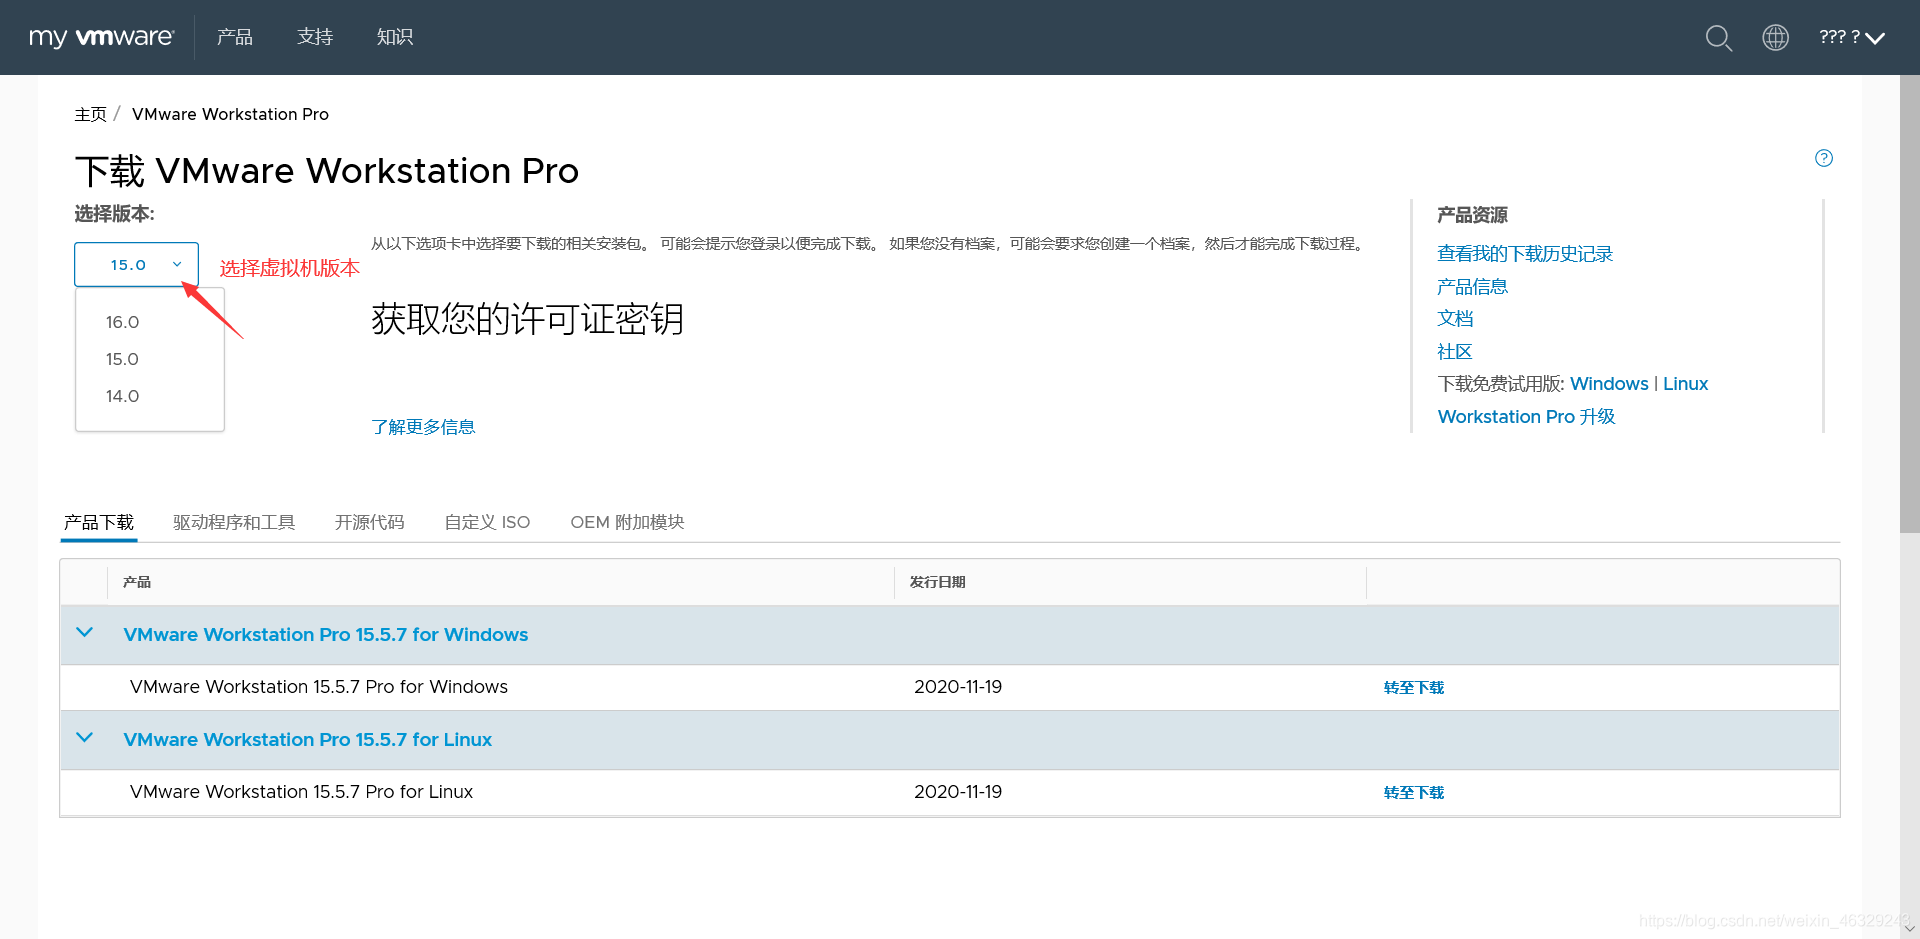Download free trial for Linux
The height and width of the screenshot is (939, 1920).
[1685, 384]
